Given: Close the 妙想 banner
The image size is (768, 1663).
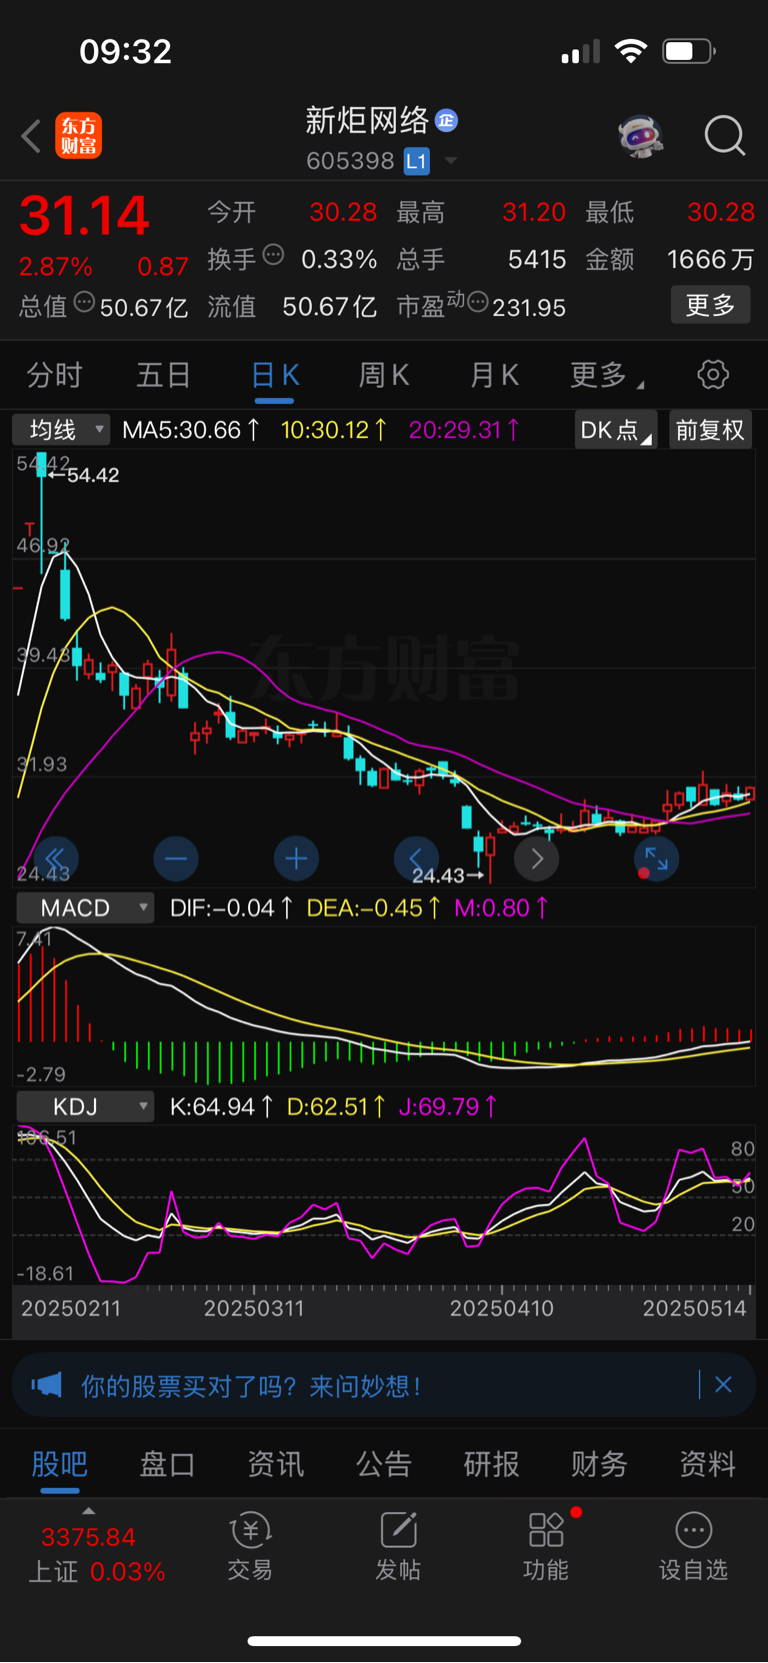Looking at the screenshot, I should pos(724,1385).
